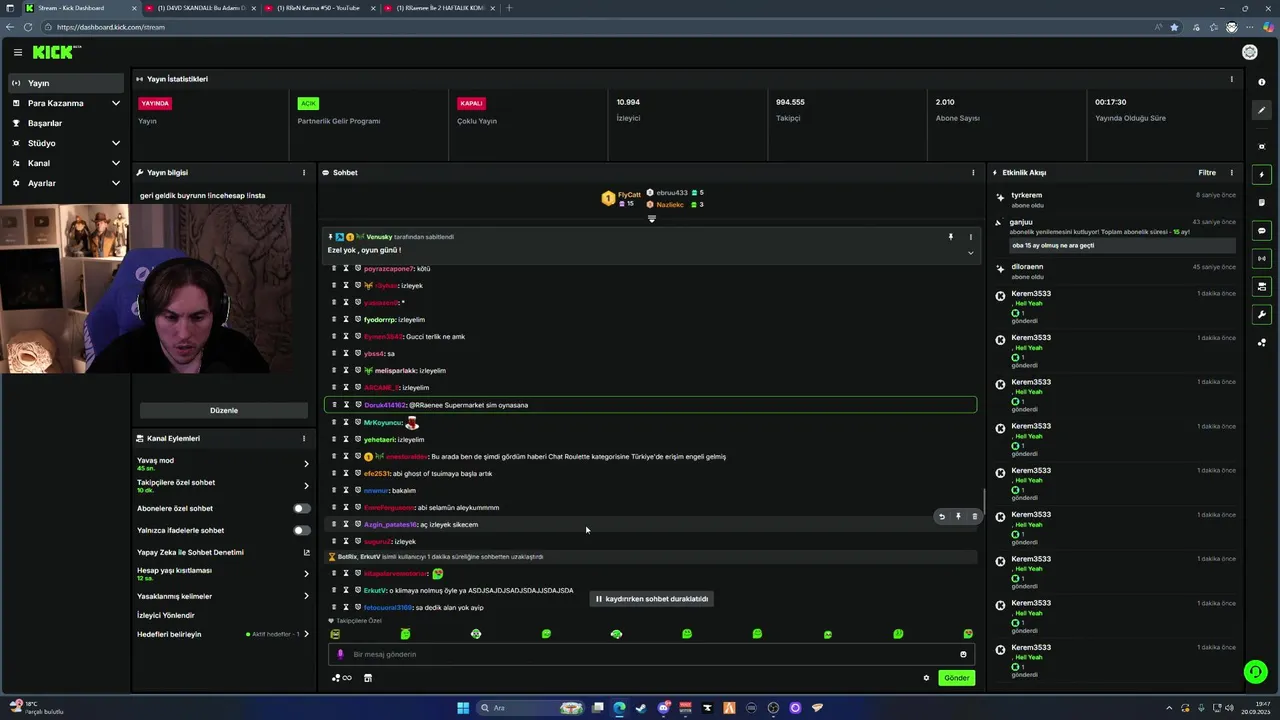This screenshot has width=1280, height=720.
Task: Click username ErkutV in chat
Action: tap(374, 590)
